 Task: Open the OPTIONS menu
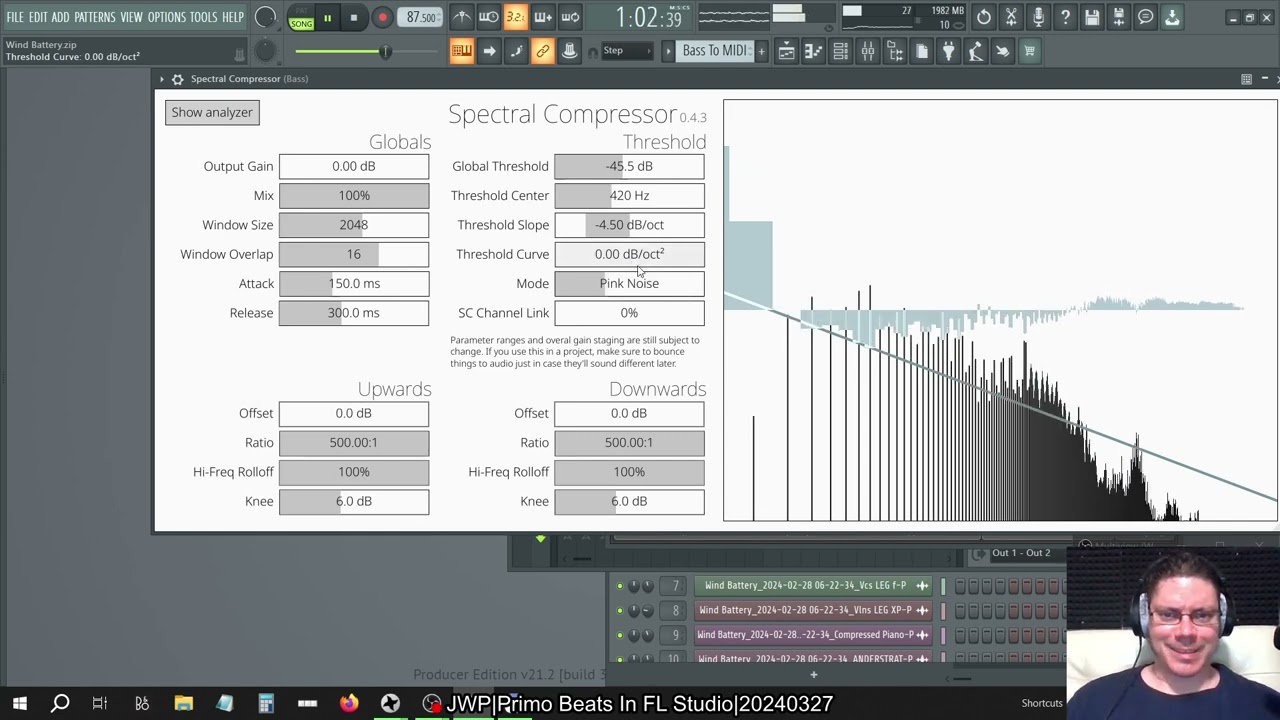167,18
